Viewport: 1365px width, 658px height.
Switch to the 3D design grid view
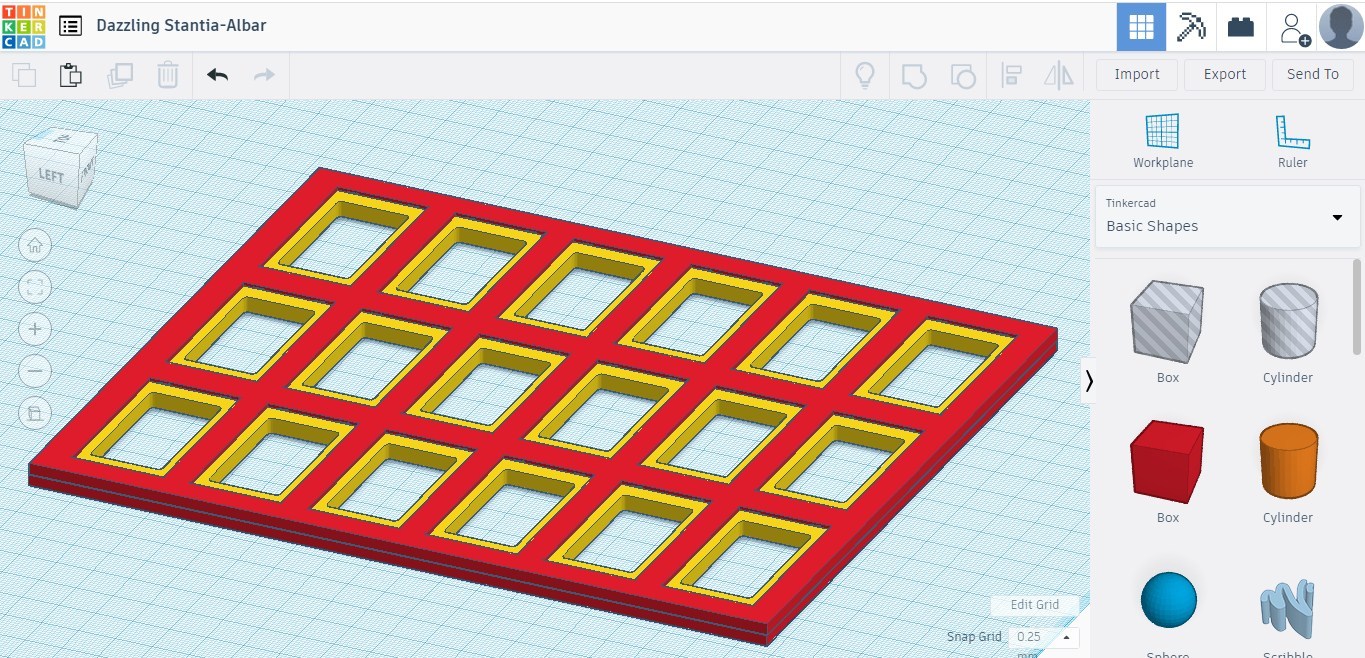pos(1141,27)
